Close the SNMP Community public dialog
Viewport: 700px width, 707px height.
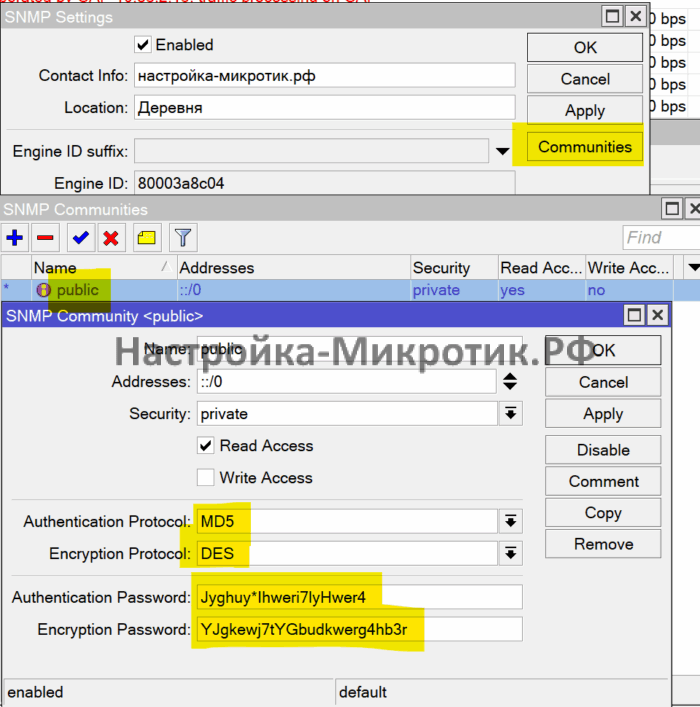[658, 315]
